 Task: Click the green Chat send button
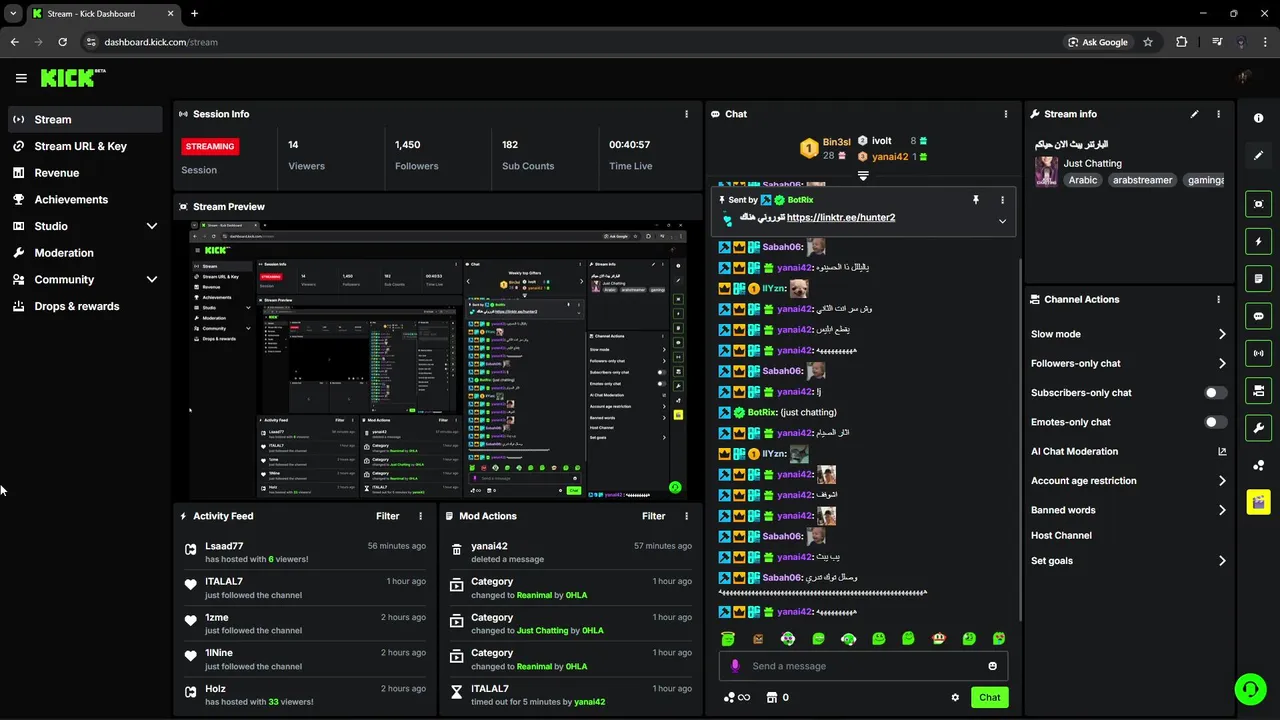click(989, 698)
